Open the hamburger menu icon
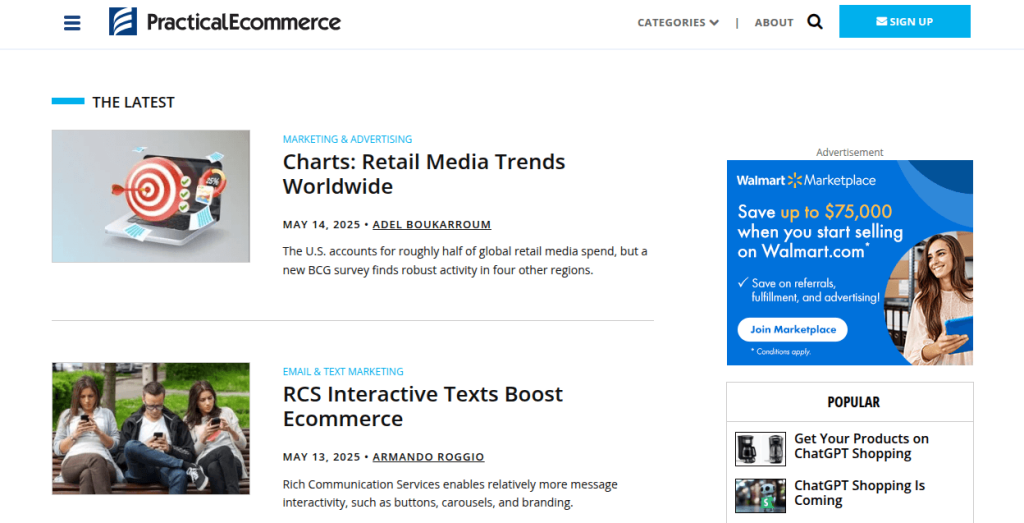The width and height of the screenshot is (1024, 523). coord(72,23)
